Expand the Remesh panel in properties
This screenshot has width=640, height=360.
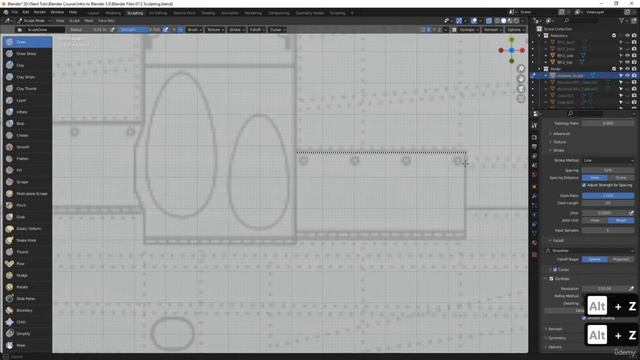(x=555, y=329)
